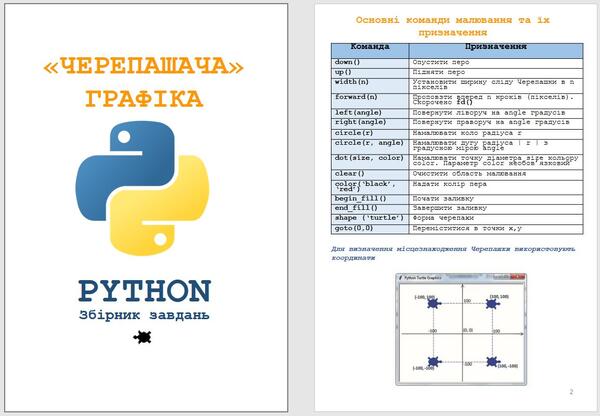
Task: Select the down() table cell
Action: (x=370, y=63)
